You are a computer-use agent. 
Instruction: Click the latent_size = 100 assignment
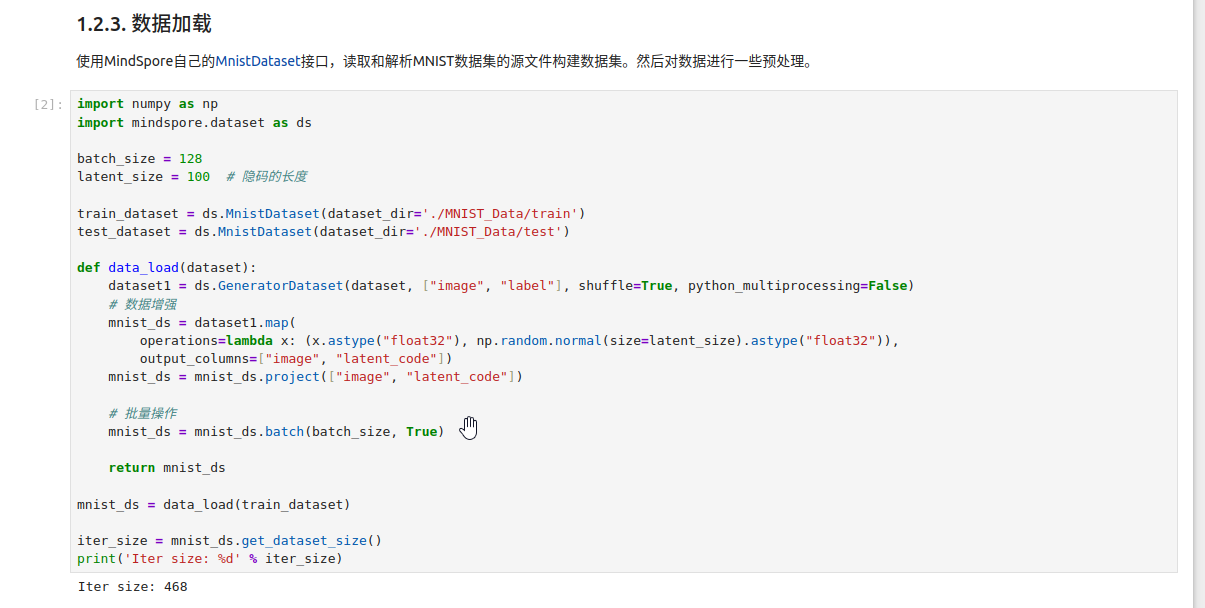pyautogui.click(x=143, y=177)
